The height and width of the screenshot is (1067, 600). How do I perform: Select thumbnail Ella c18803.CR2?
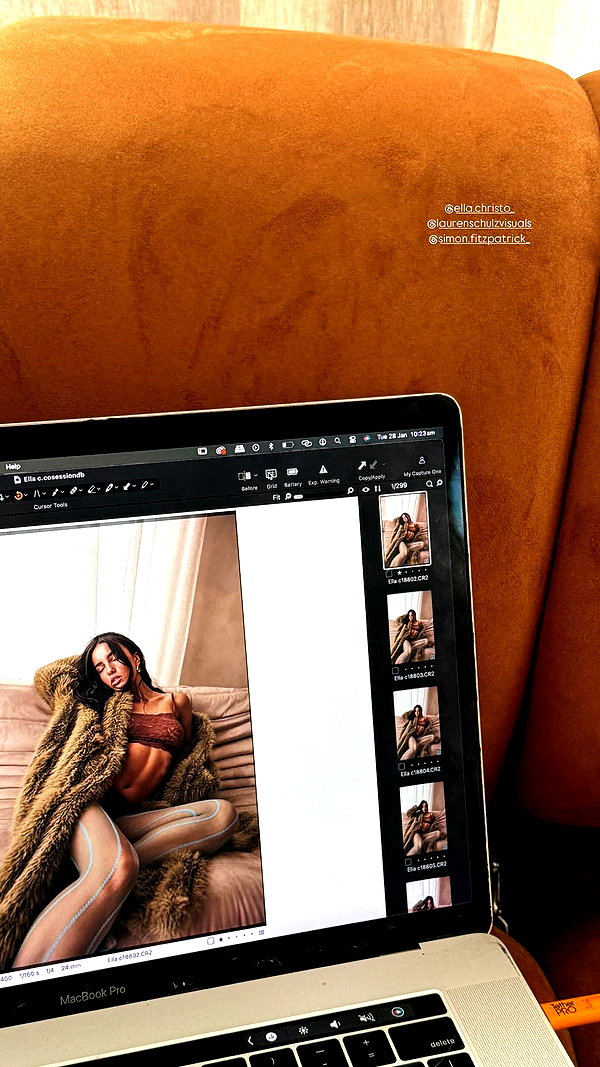411,627
